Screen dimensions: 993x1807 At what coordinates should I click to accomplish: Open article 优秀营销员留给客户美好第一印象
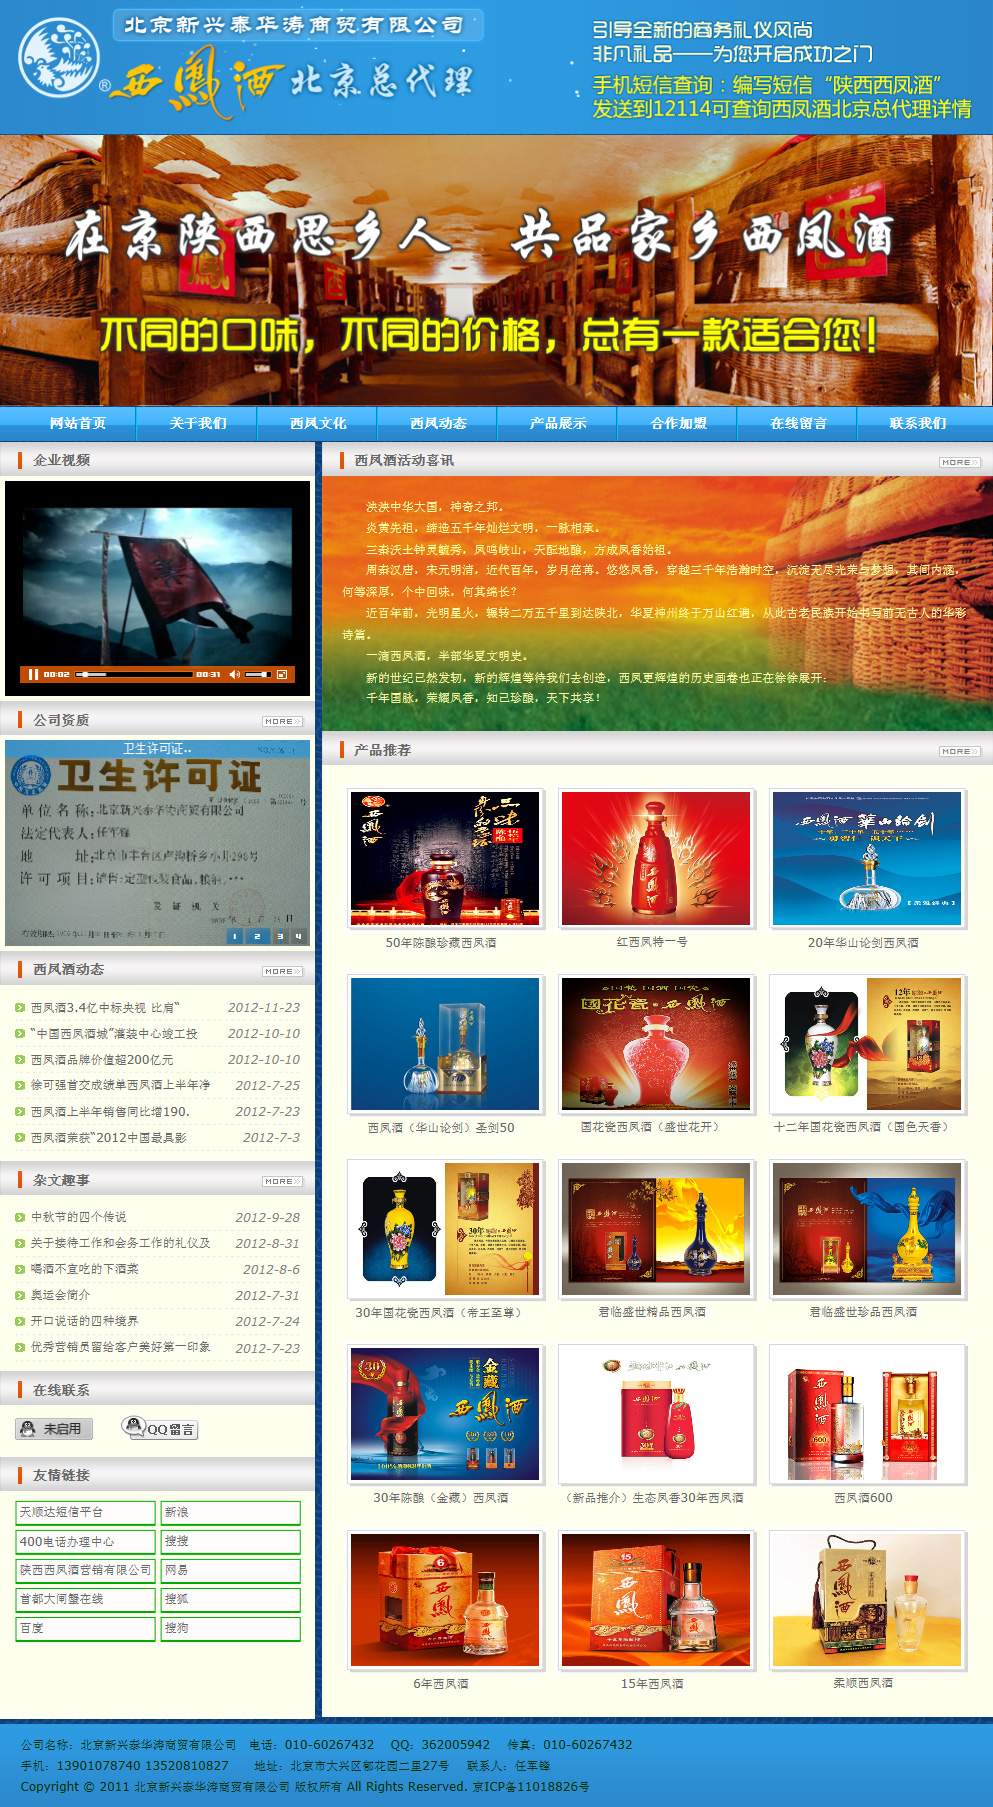tap(120, 1347)
